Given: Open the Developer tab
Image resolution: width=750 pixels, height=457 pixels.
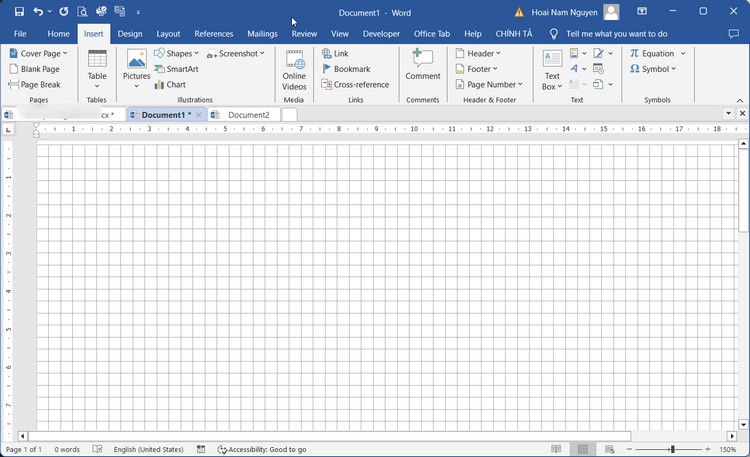Looking at the screenshot, I should pos(381,34).
